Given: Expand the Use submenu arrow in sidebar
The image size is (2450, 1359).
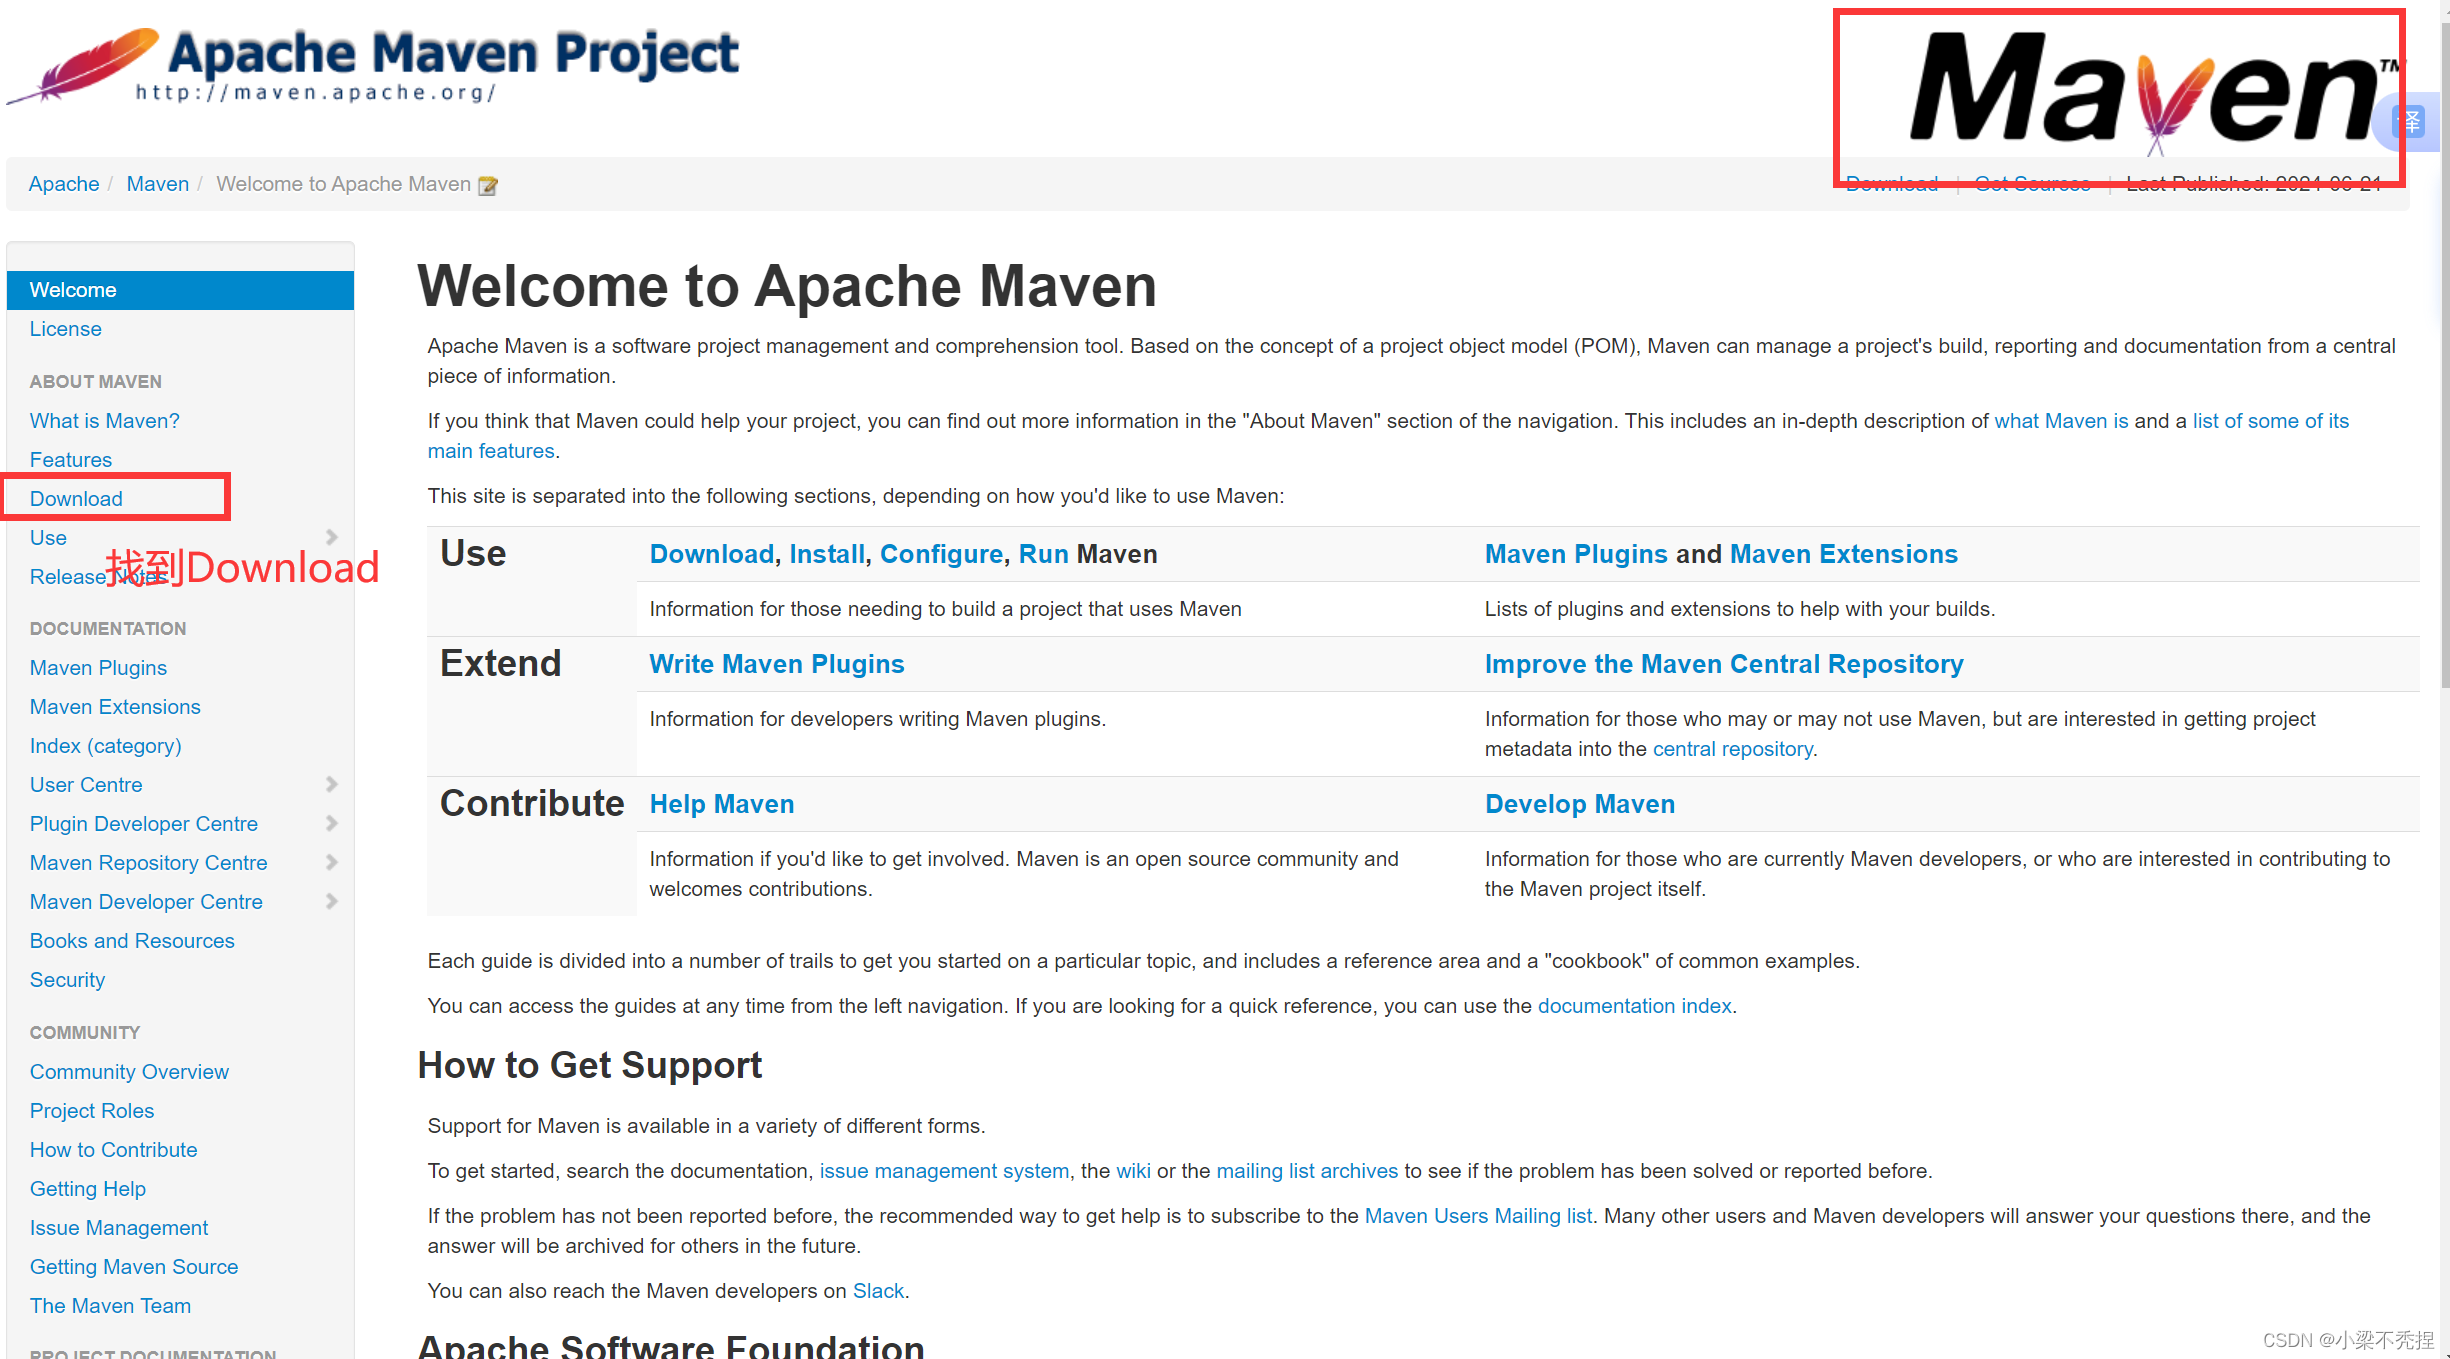Looking at the screenshot, I should pyautogui.click(x=332, y=538).
